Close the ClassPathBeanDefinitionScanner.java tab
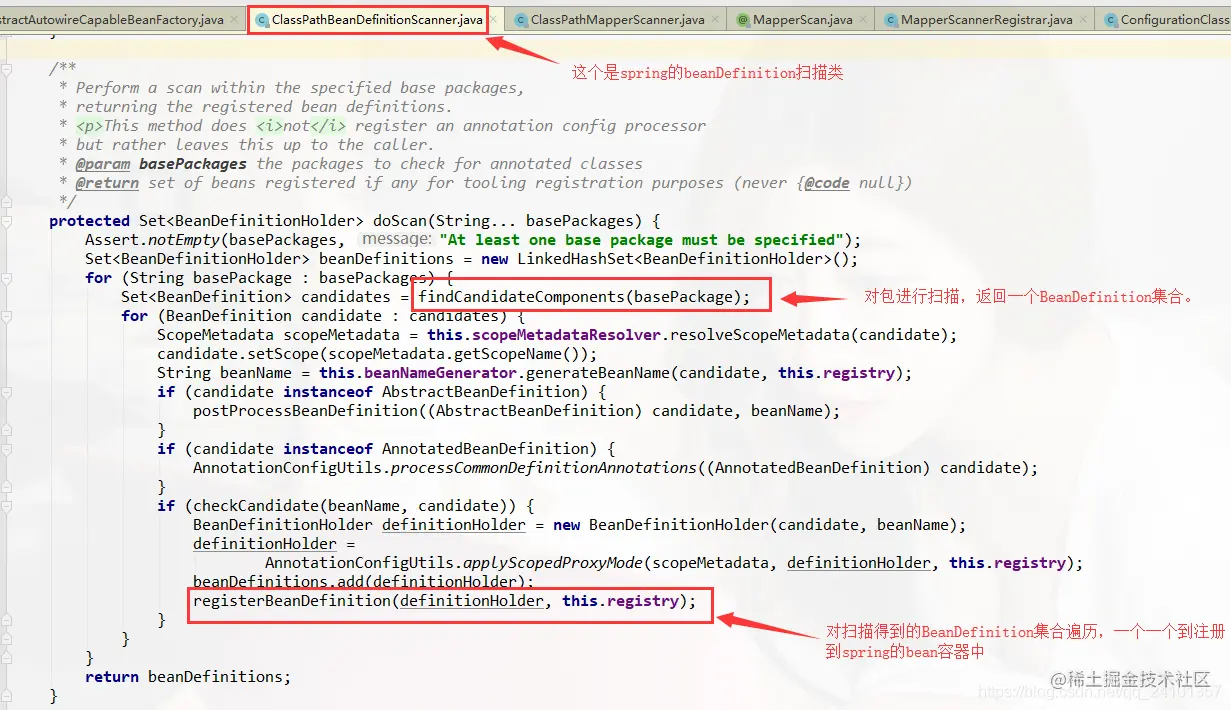1231x710 pixels. (x=492, y=19)
